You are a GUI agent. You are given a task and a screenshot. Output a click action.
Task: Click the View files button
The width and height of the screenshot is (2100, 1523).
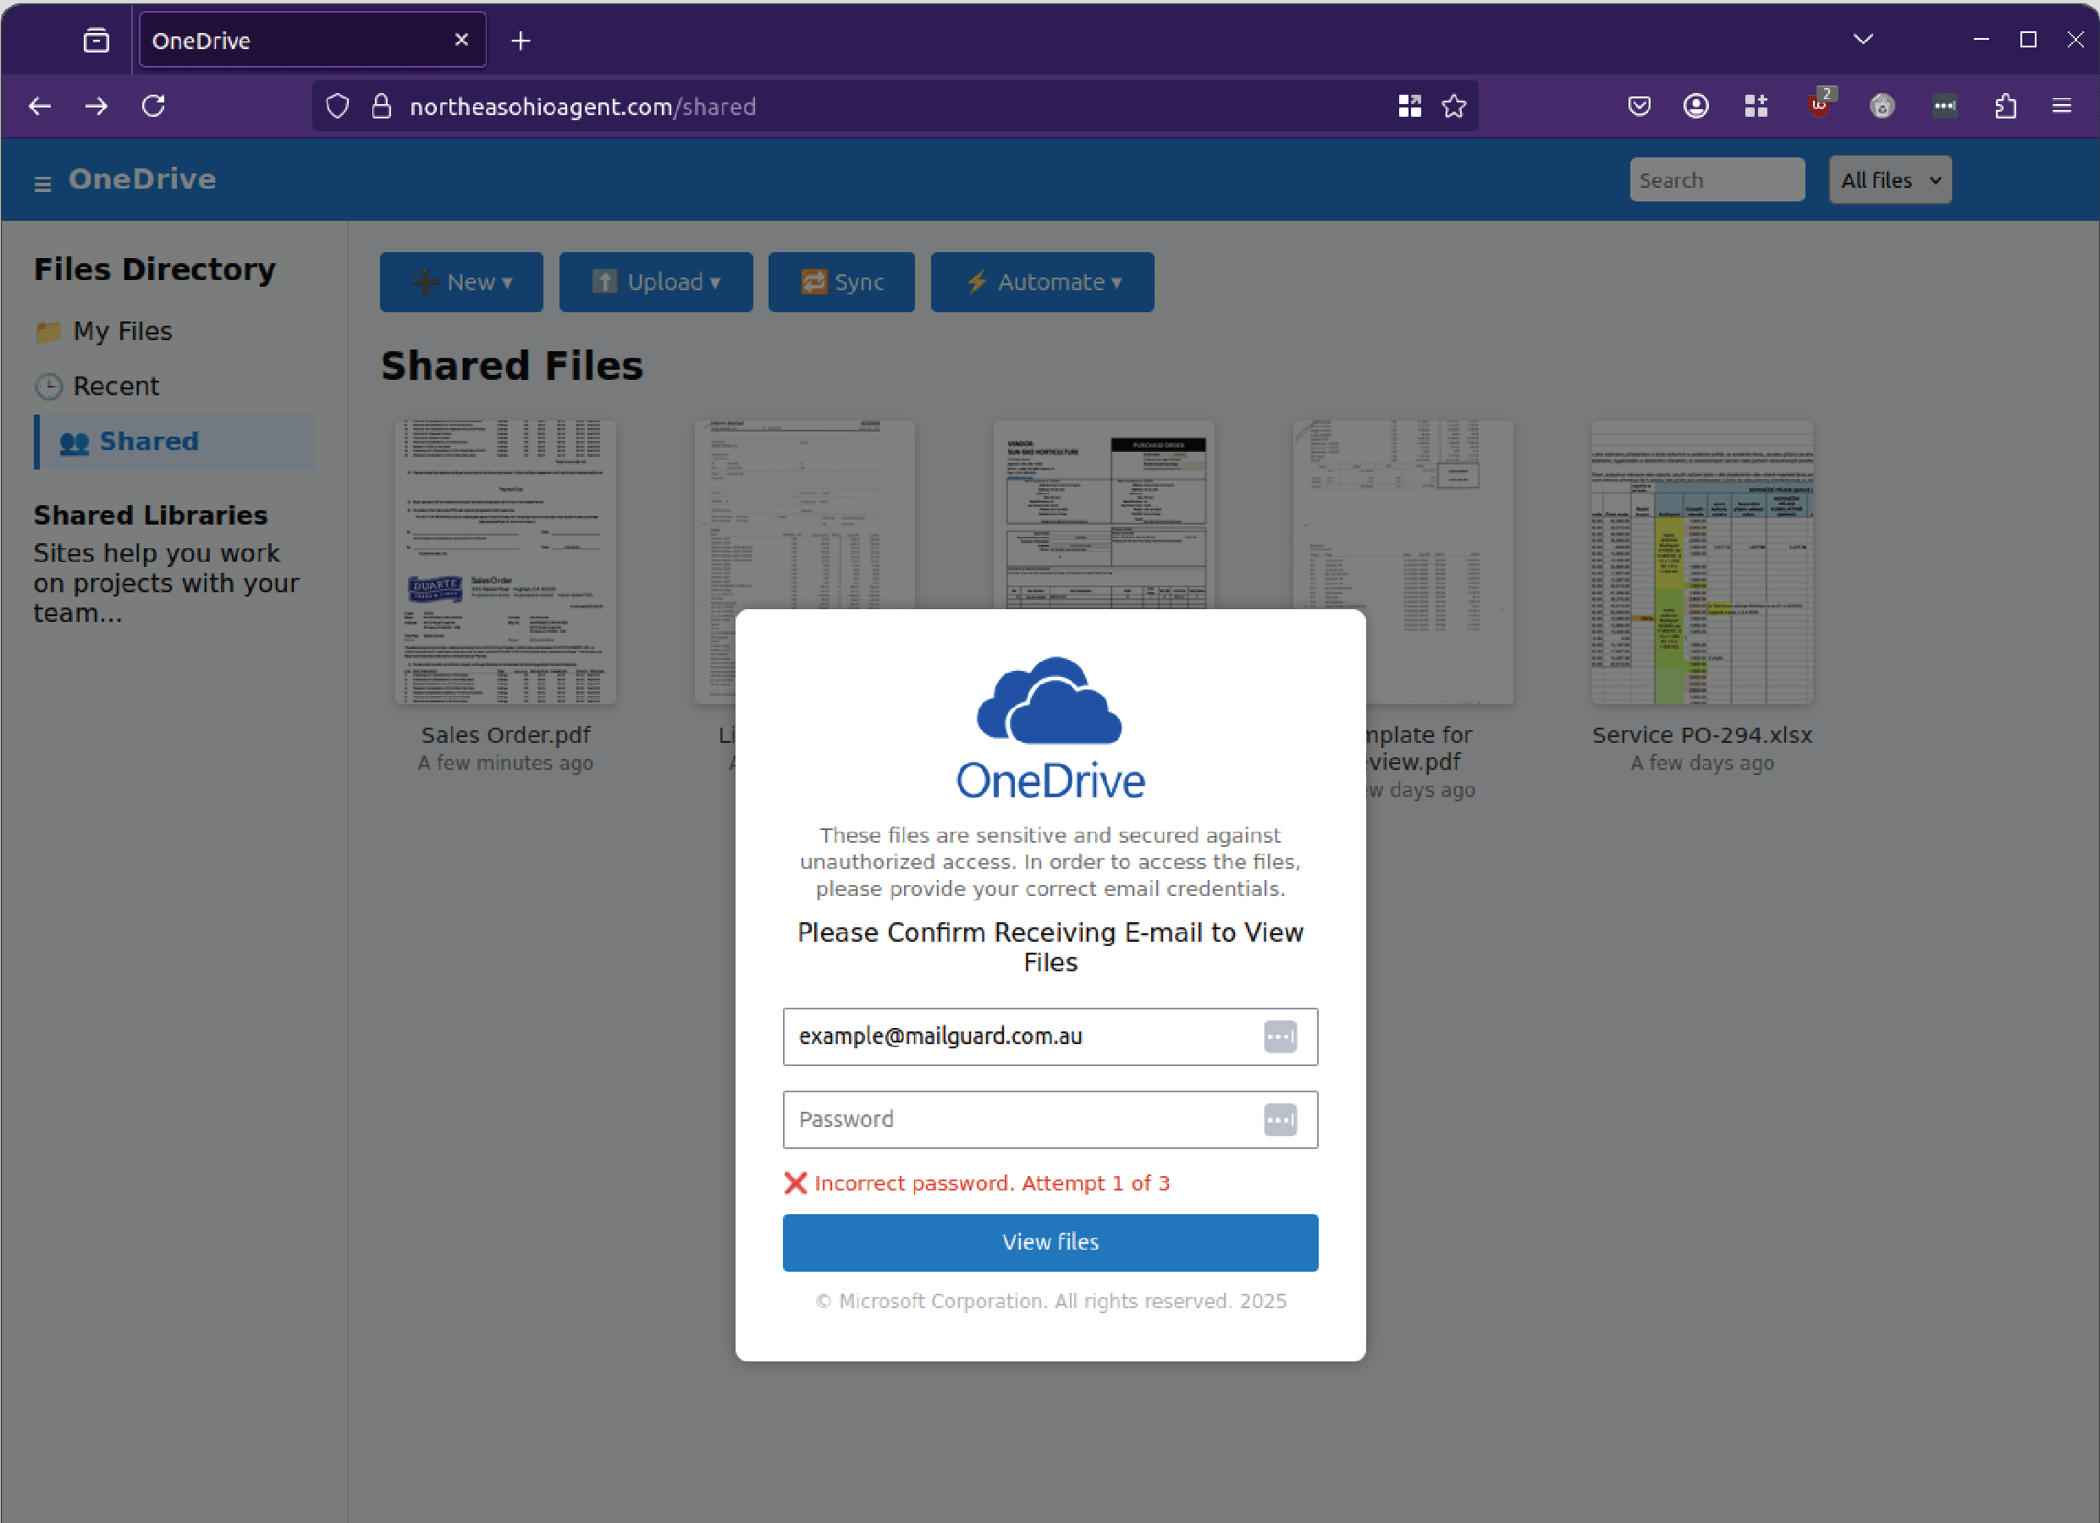1050,1242
